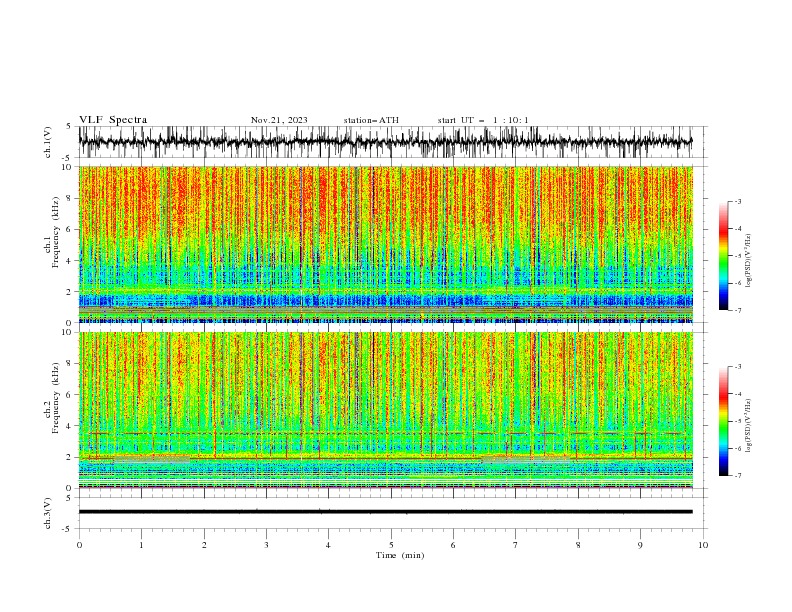This screenshot has height=612, width=792.
Task: Click the "-7" label on lower colorbar
Action: [737, 475]
